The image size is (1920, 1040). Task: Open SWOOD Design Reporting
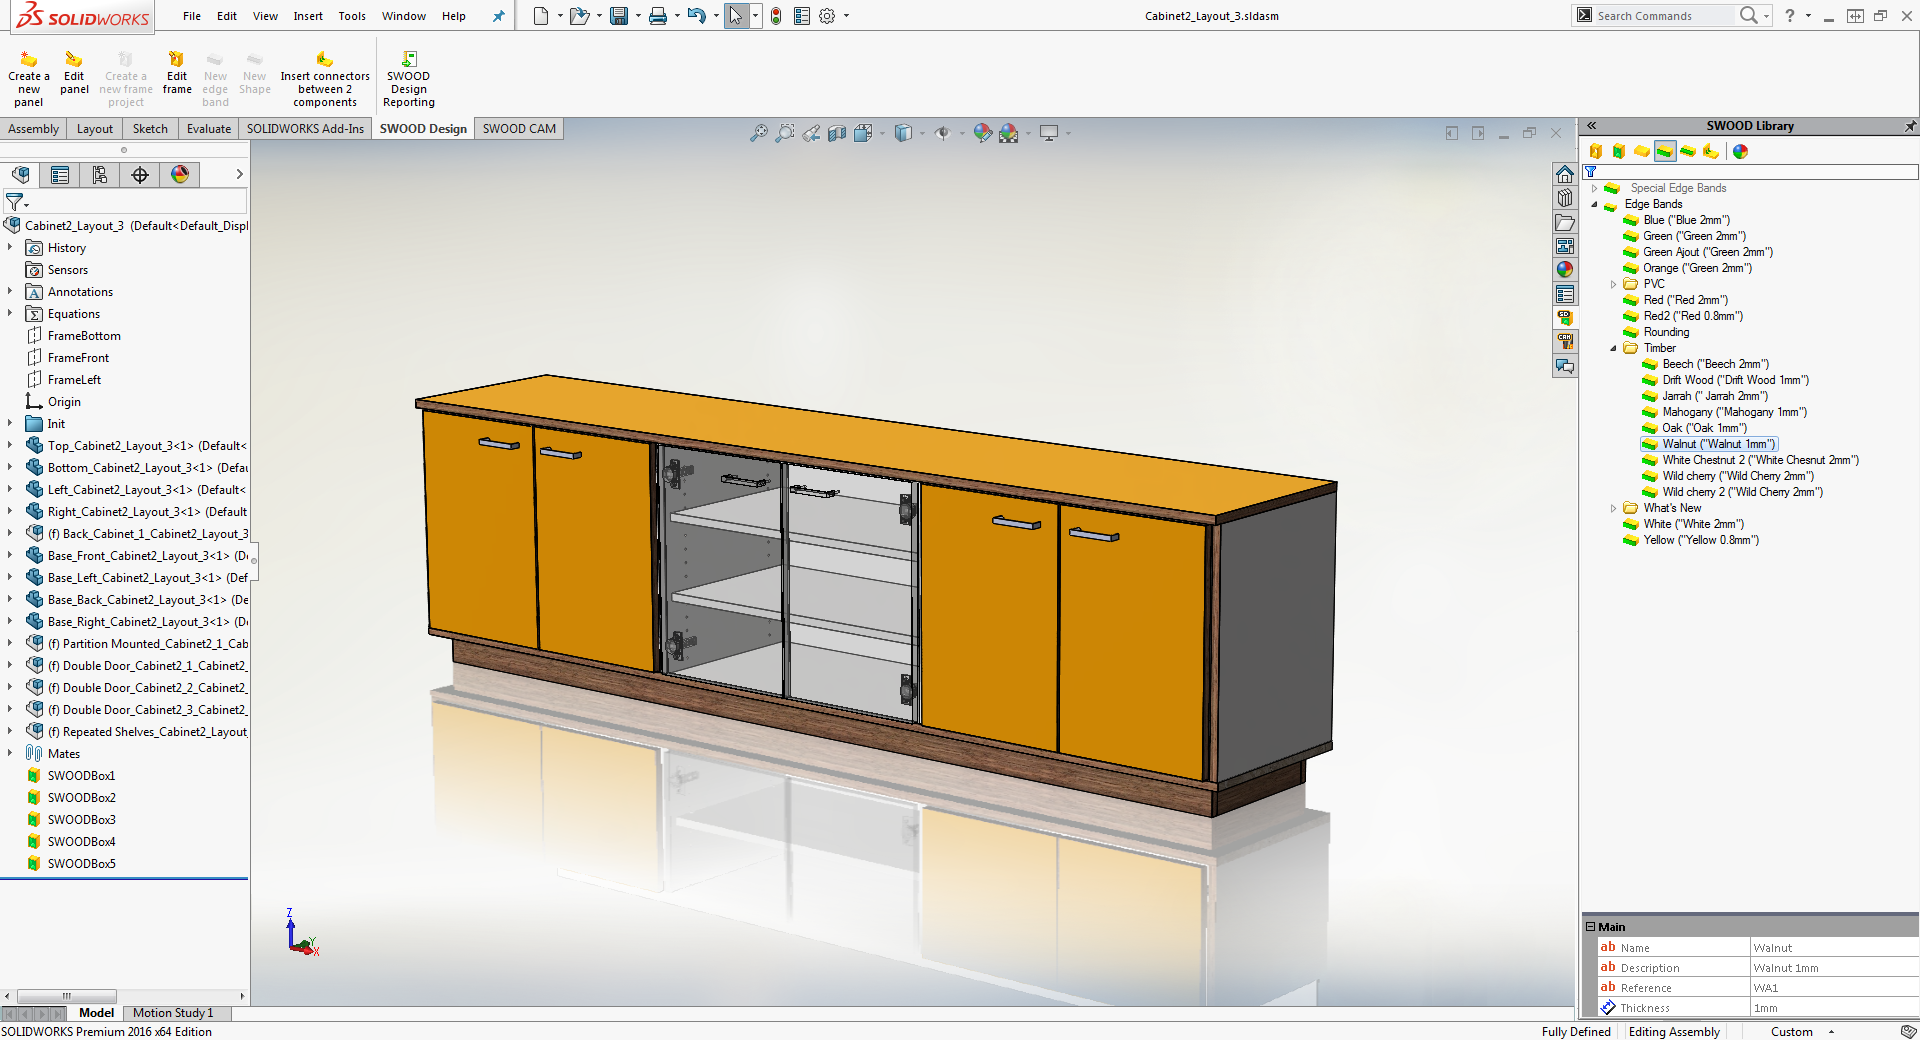click(x=408, y=60)
